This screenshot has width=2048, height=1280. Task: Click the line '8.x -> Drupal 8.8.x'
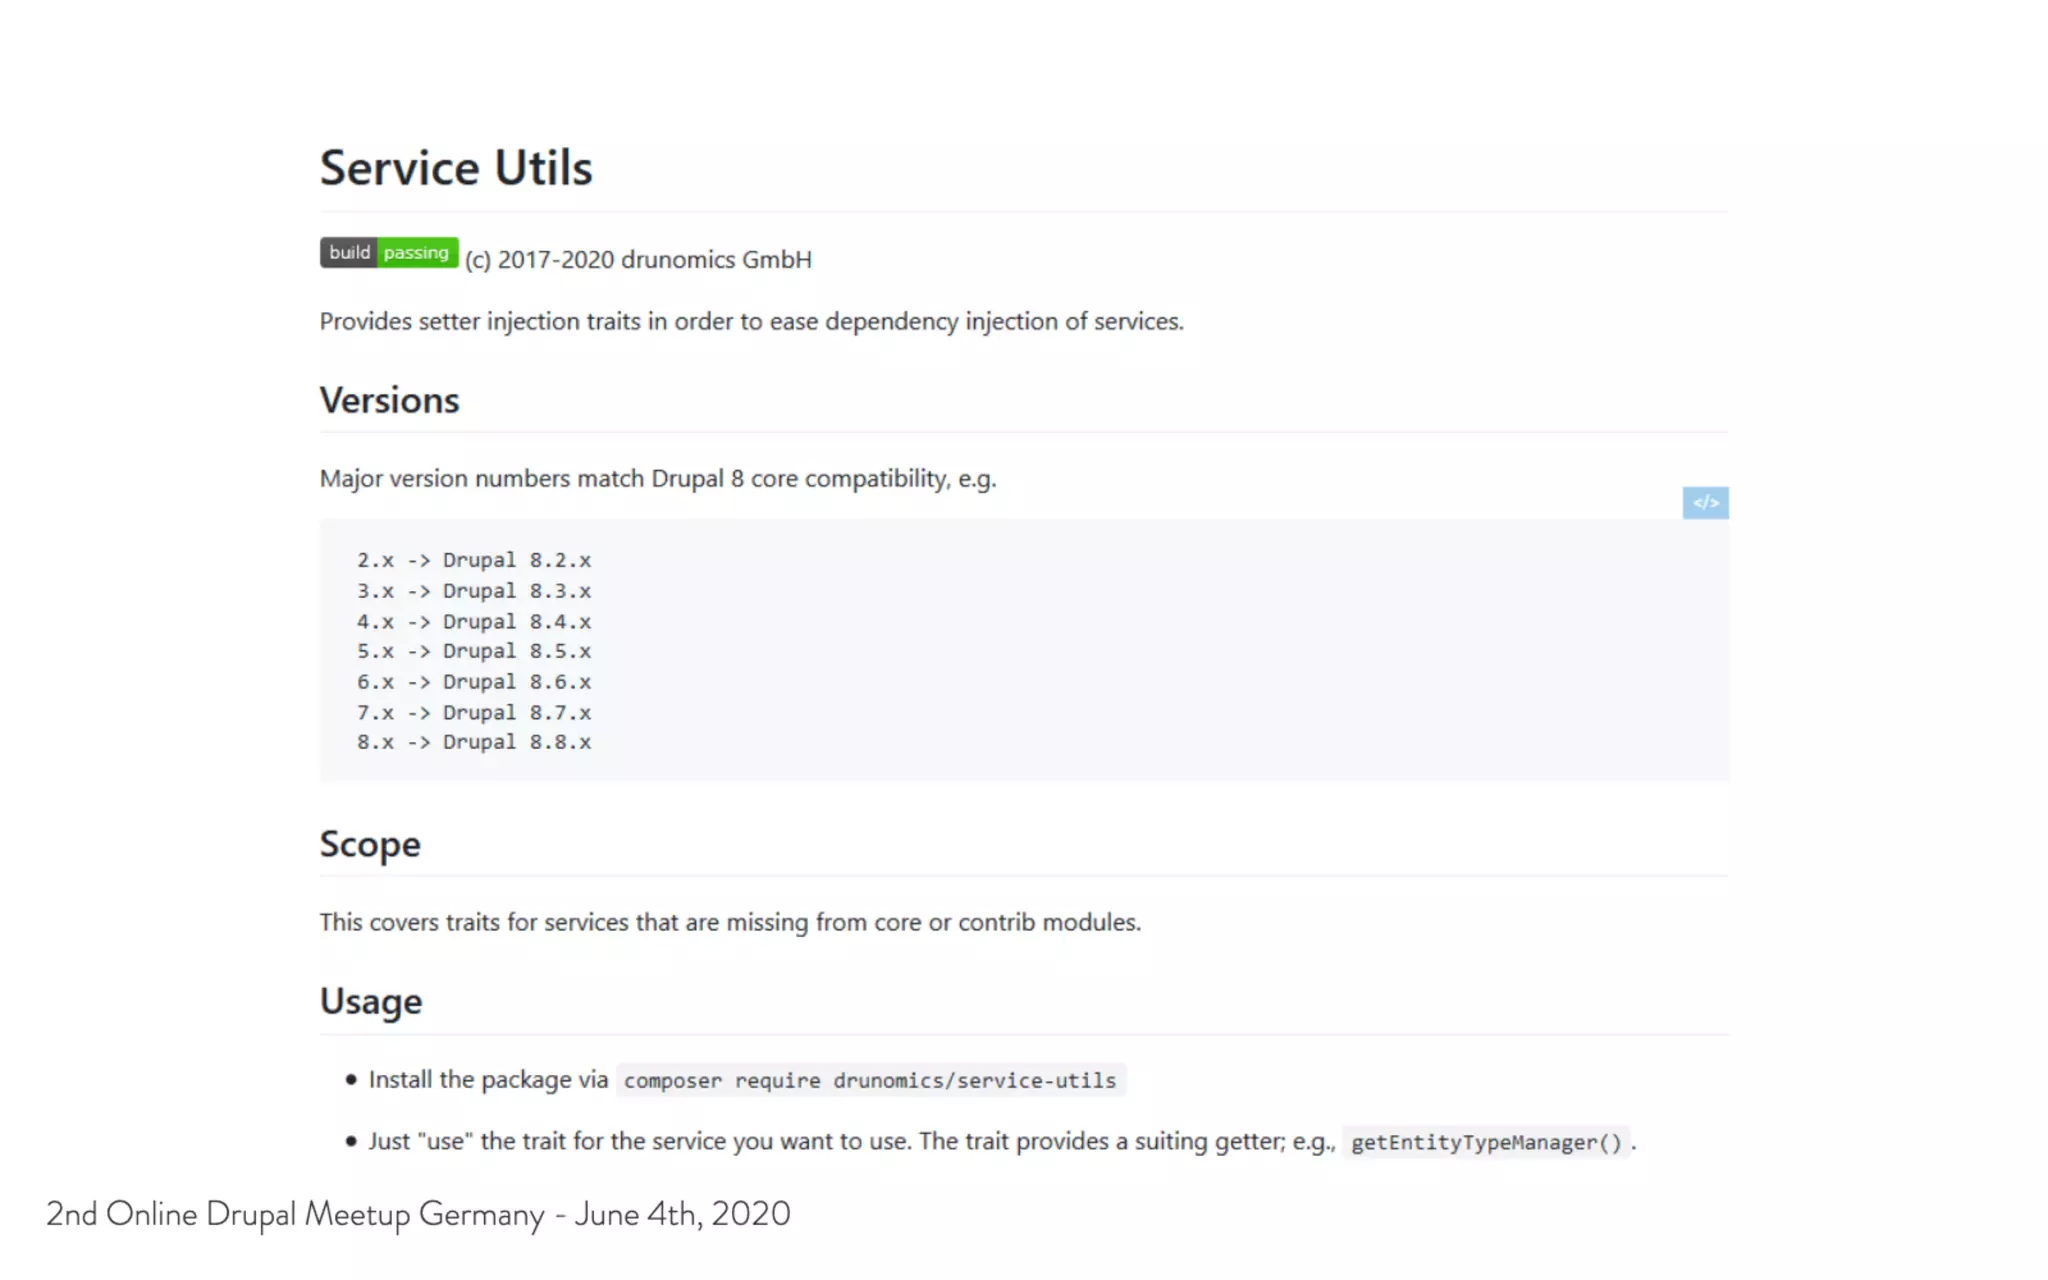coord(474,742)
